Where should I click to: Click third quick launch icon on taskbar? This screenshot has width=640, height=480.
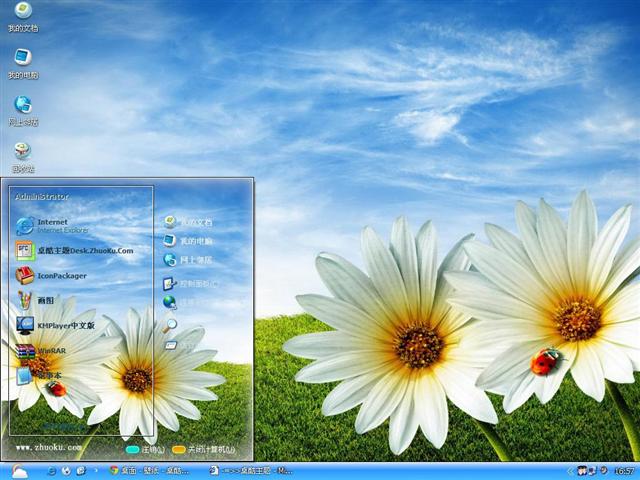click(81, 471)
